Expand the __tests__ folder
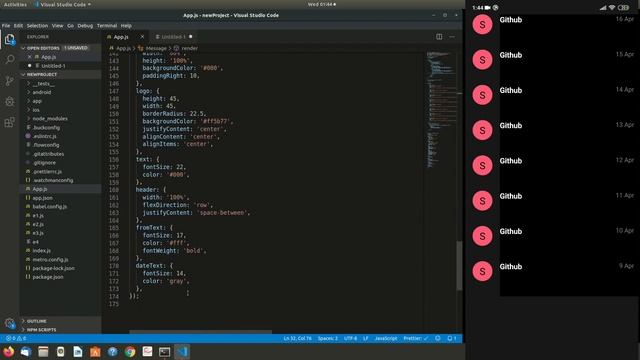This screenshot has width=640, height=360. click(x=43, y=84)
